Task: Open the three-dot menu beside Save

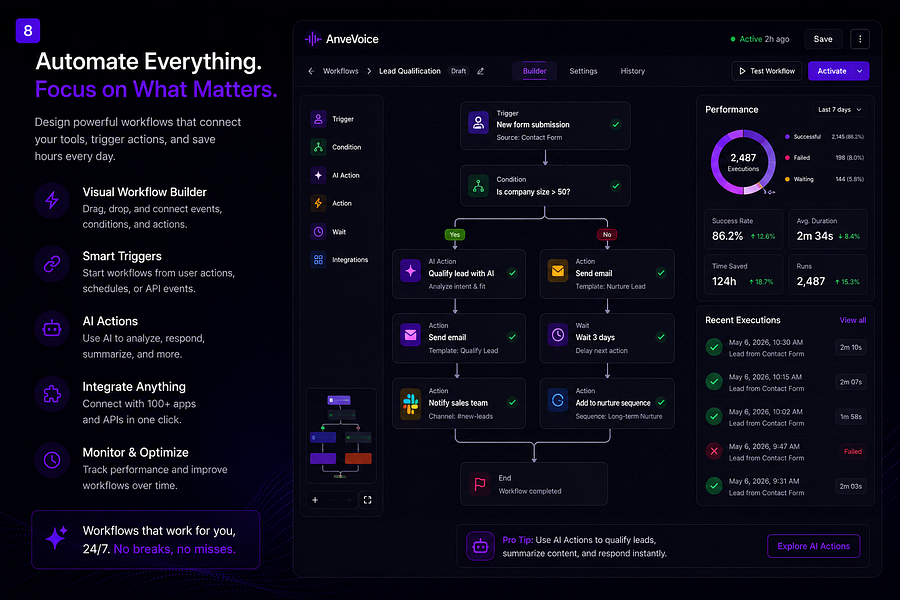Action: click(x=859, y=39)
